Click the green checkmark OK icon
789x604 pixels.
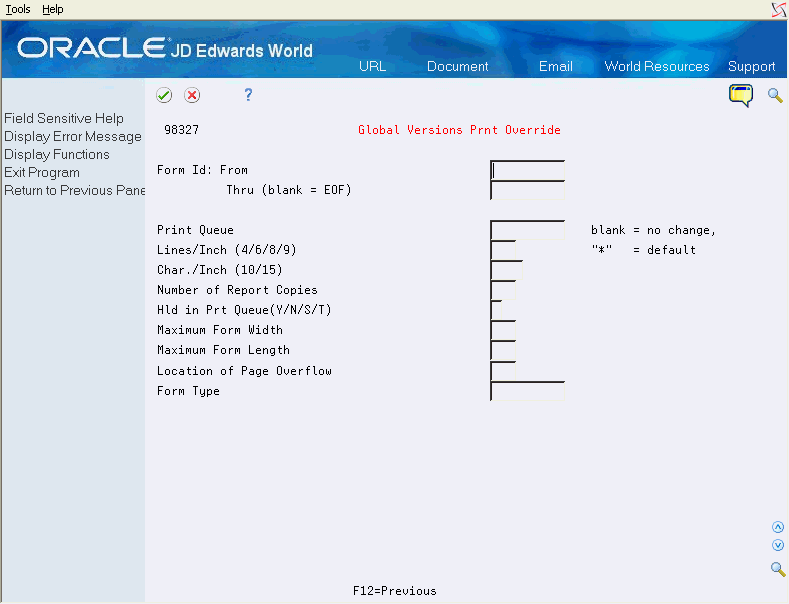pos(164,95)
